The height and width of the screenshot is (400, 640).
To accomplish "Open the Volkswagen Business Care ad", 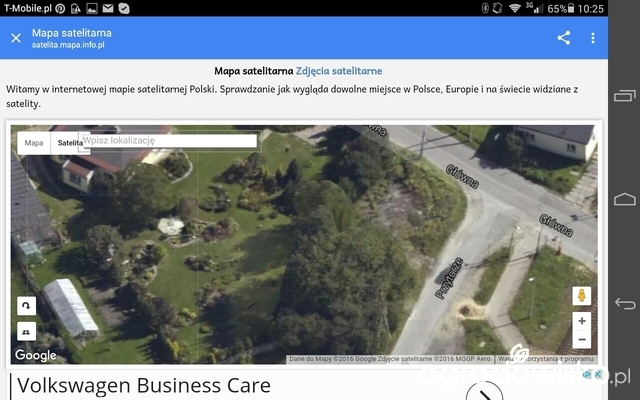I will [x=144, y=385].
